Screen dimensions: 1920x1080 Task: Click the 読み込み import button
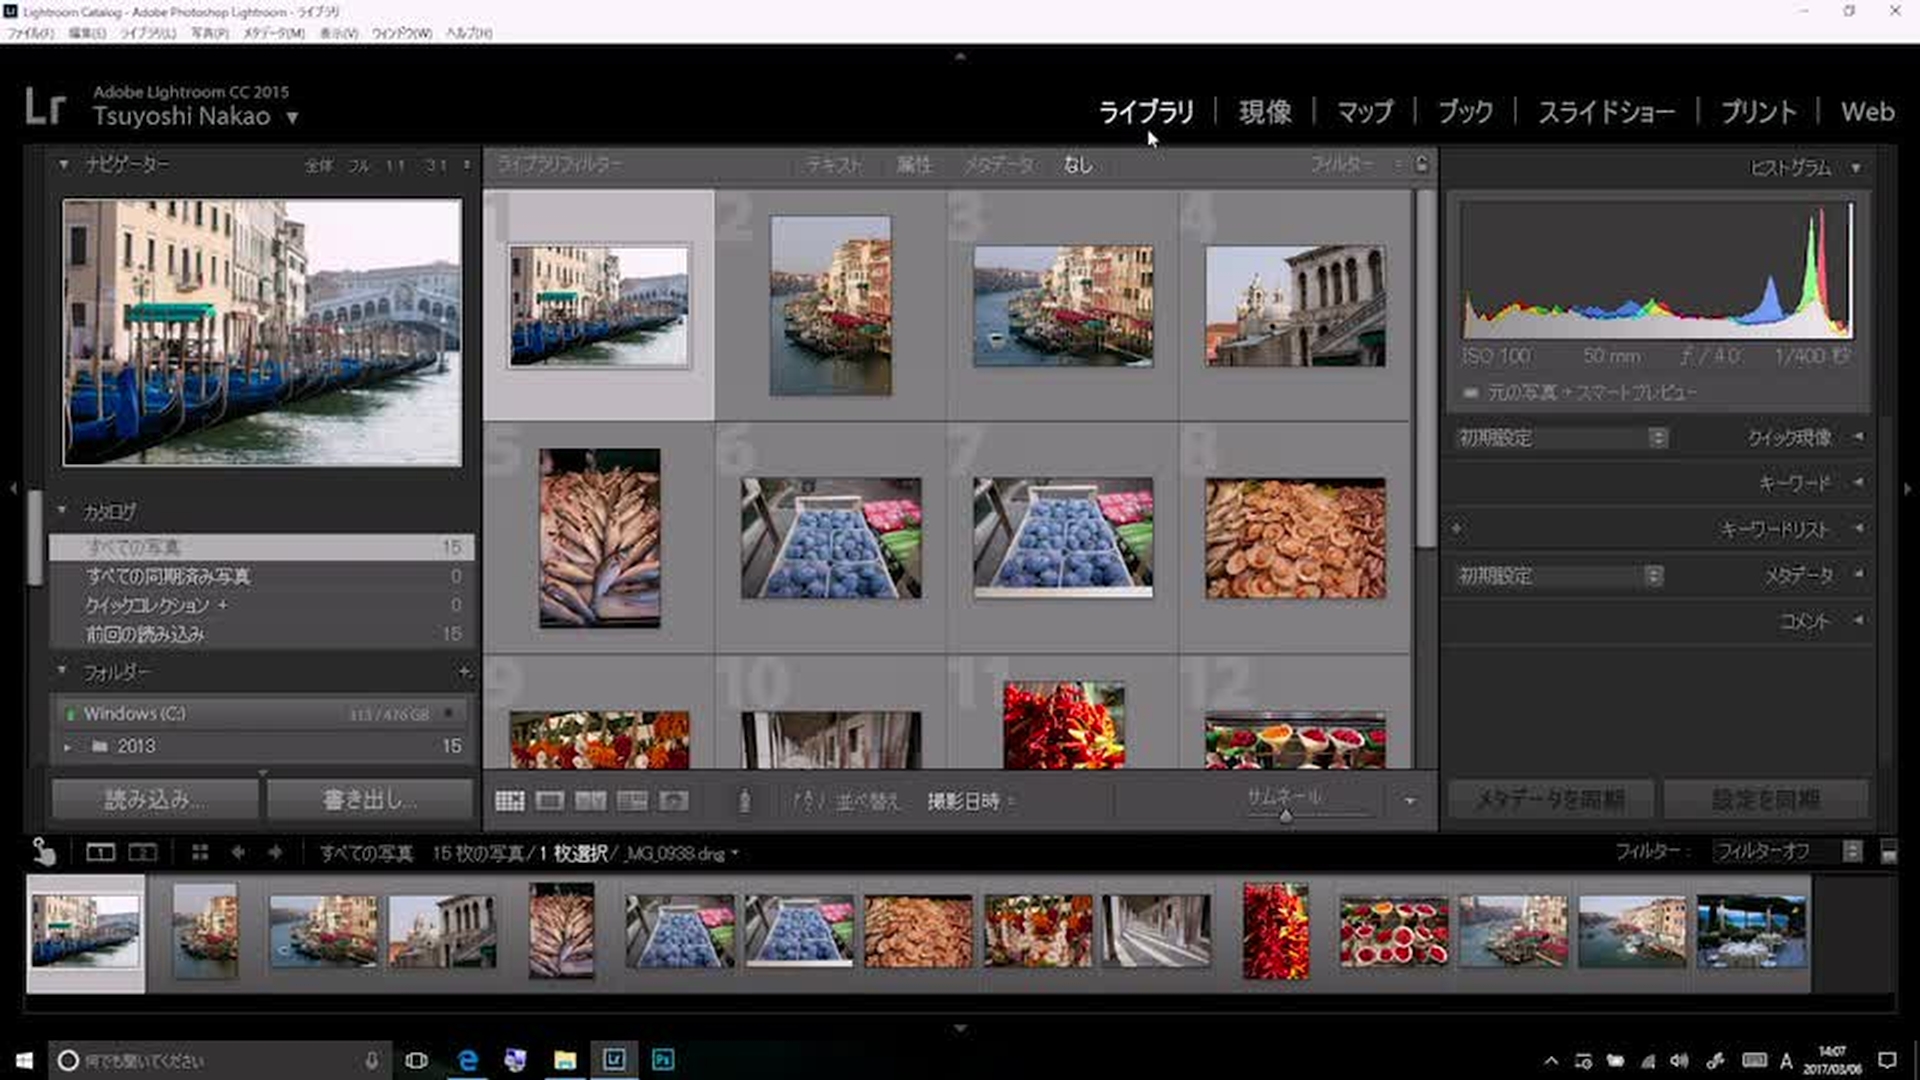point(155,800)
